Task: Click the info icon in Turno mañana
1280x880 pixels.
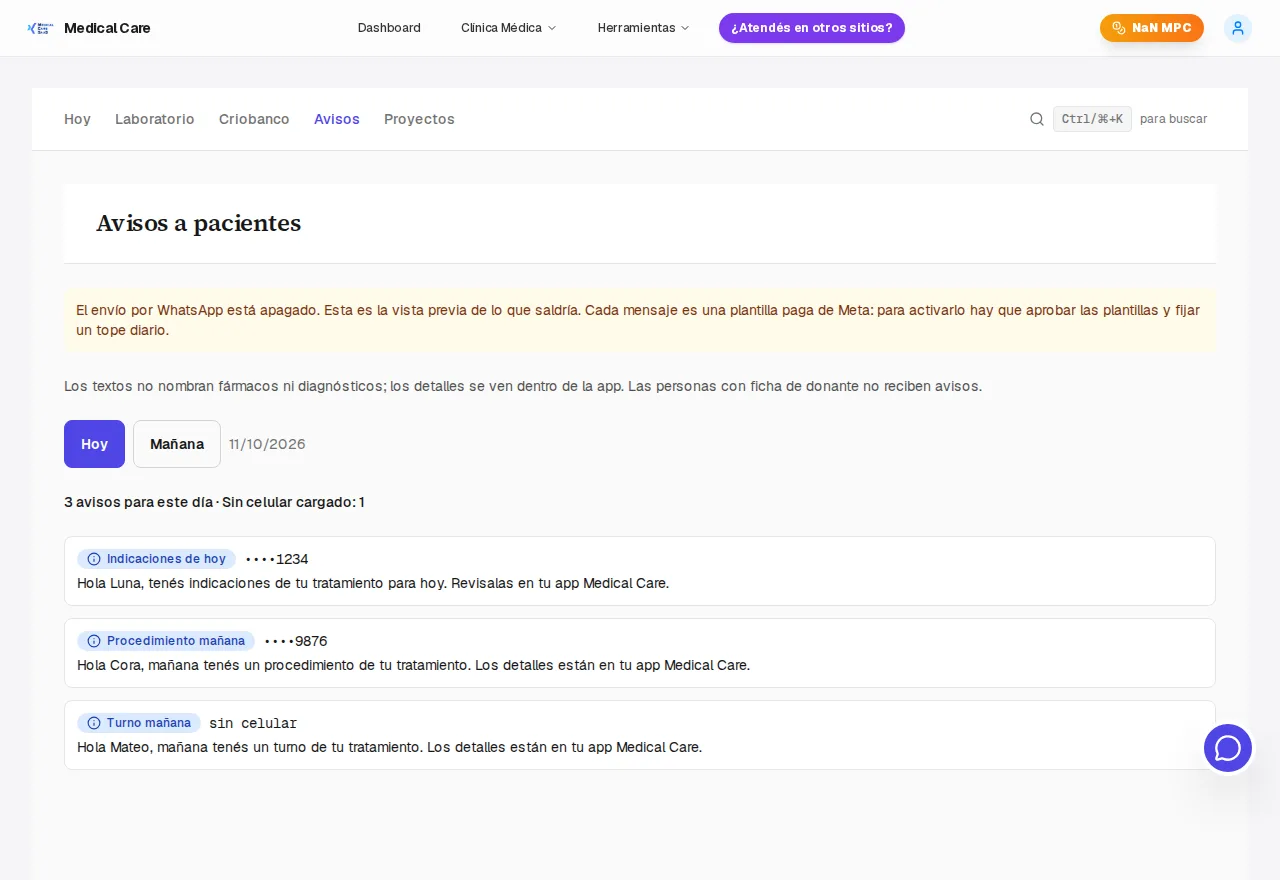Action: [94, 723]
